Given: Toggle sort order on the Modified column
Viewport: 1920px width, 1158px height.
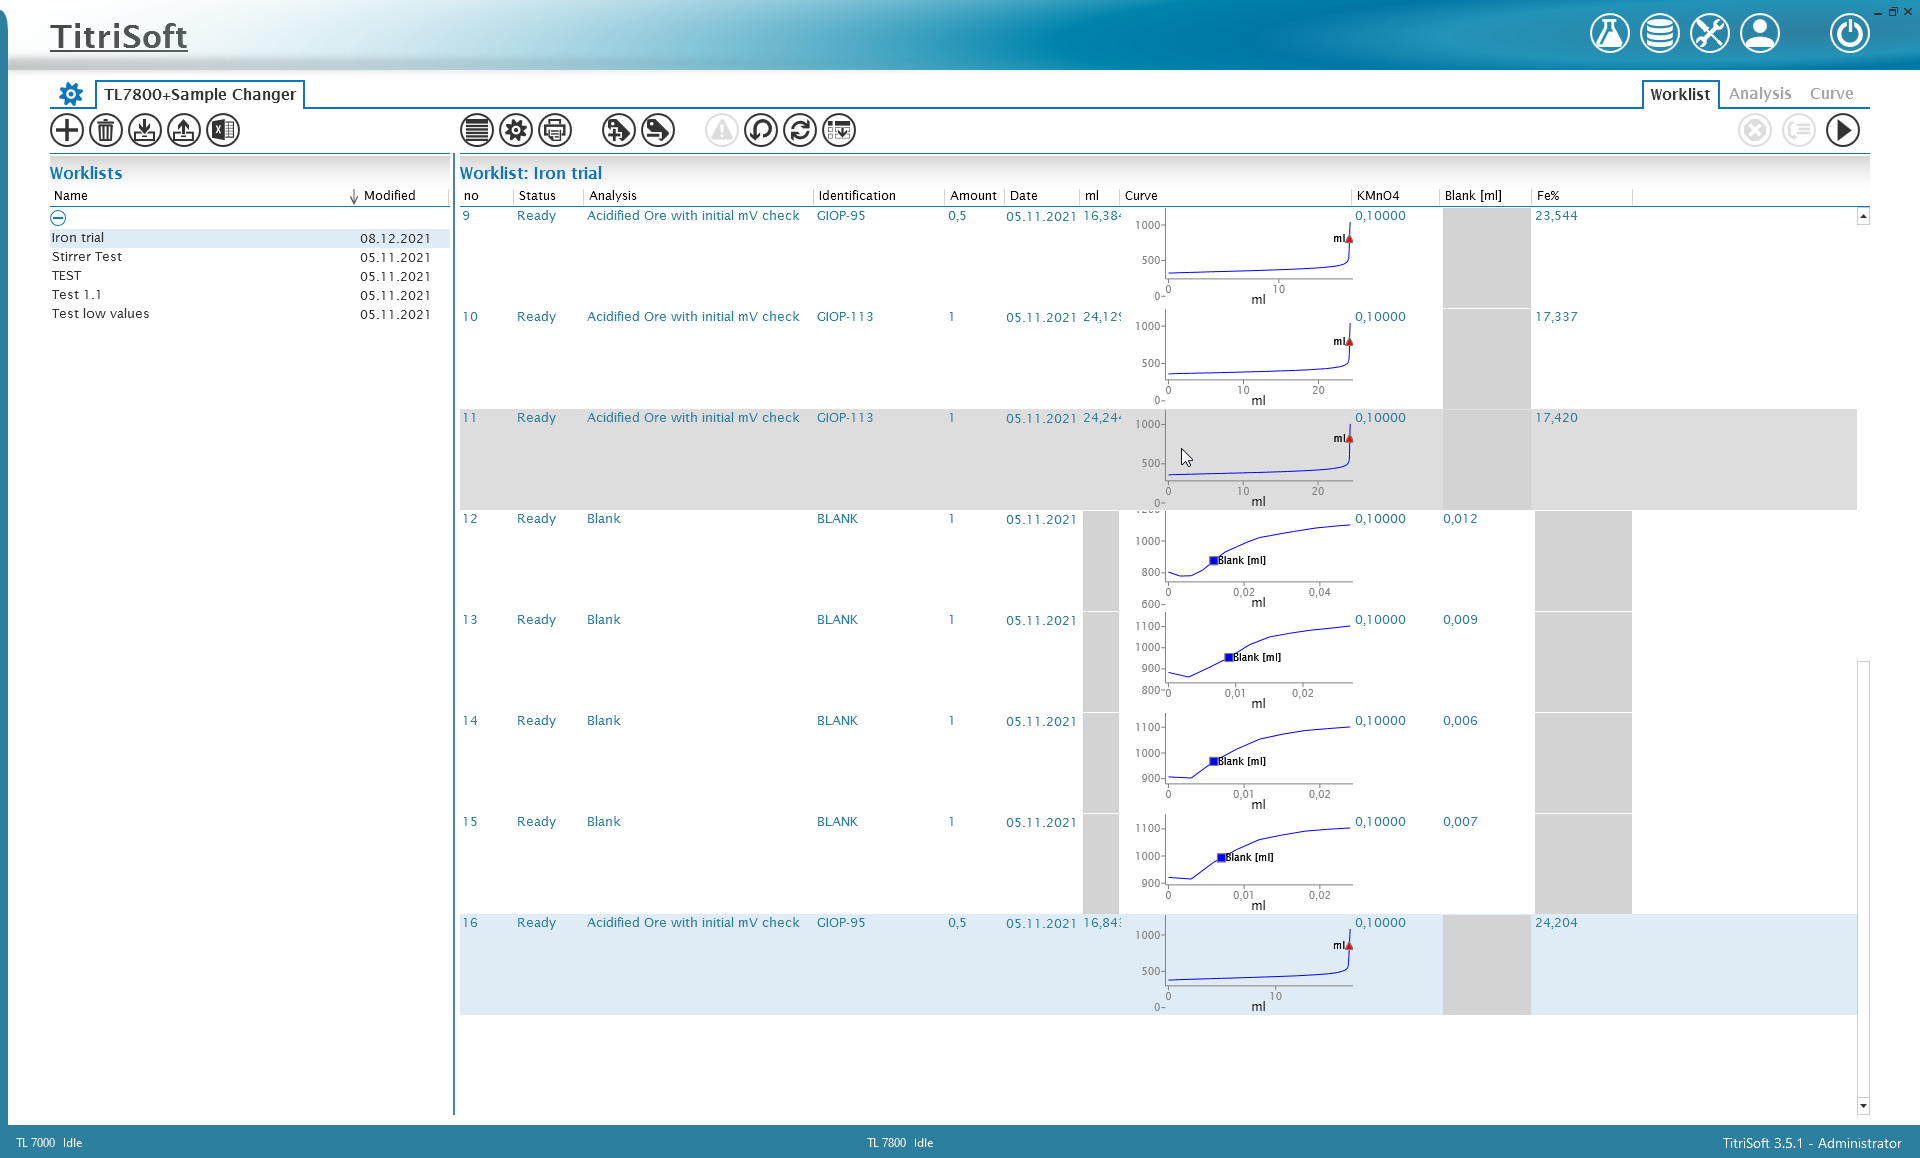Looking at the screenshot, I should click(390, 195).
